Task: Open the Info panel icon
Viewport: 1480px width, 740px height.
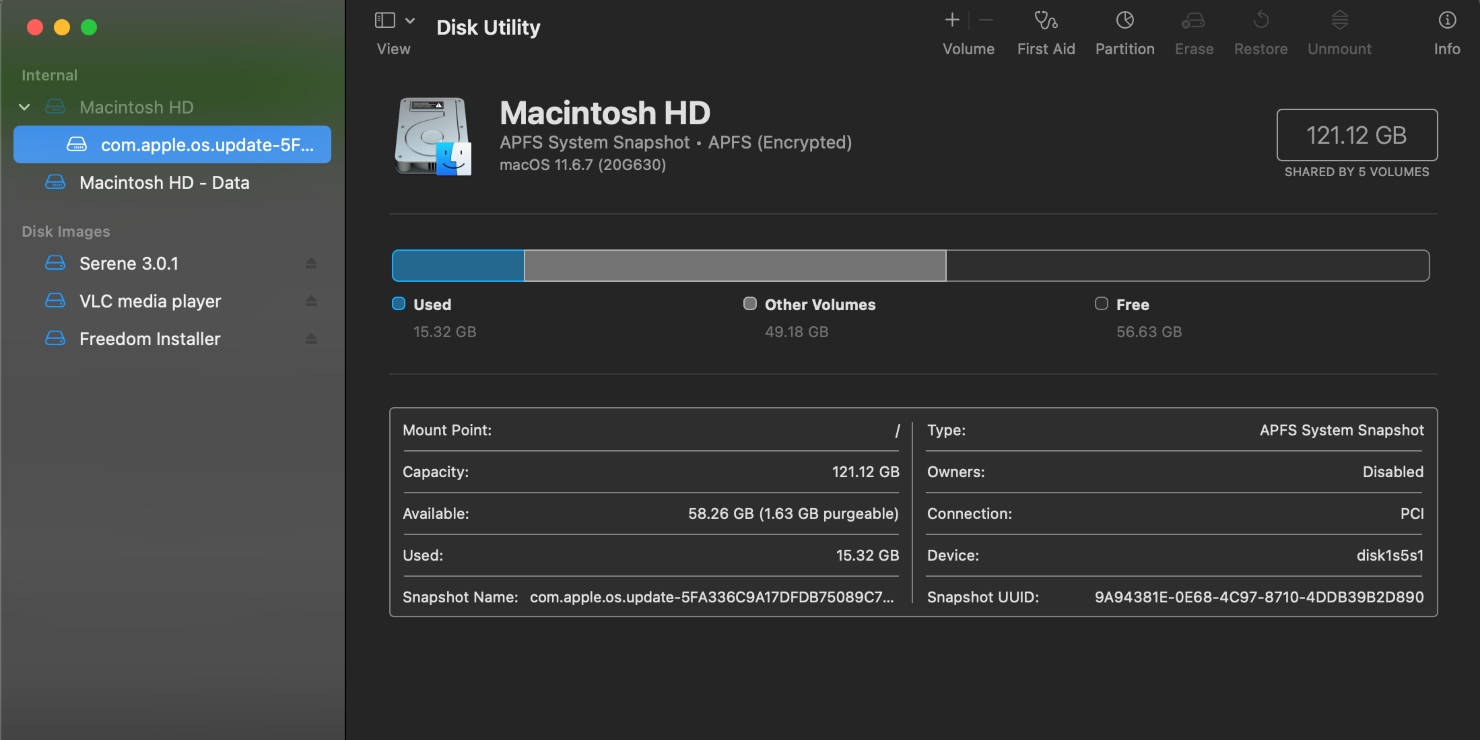Action: pos(1447,20)
